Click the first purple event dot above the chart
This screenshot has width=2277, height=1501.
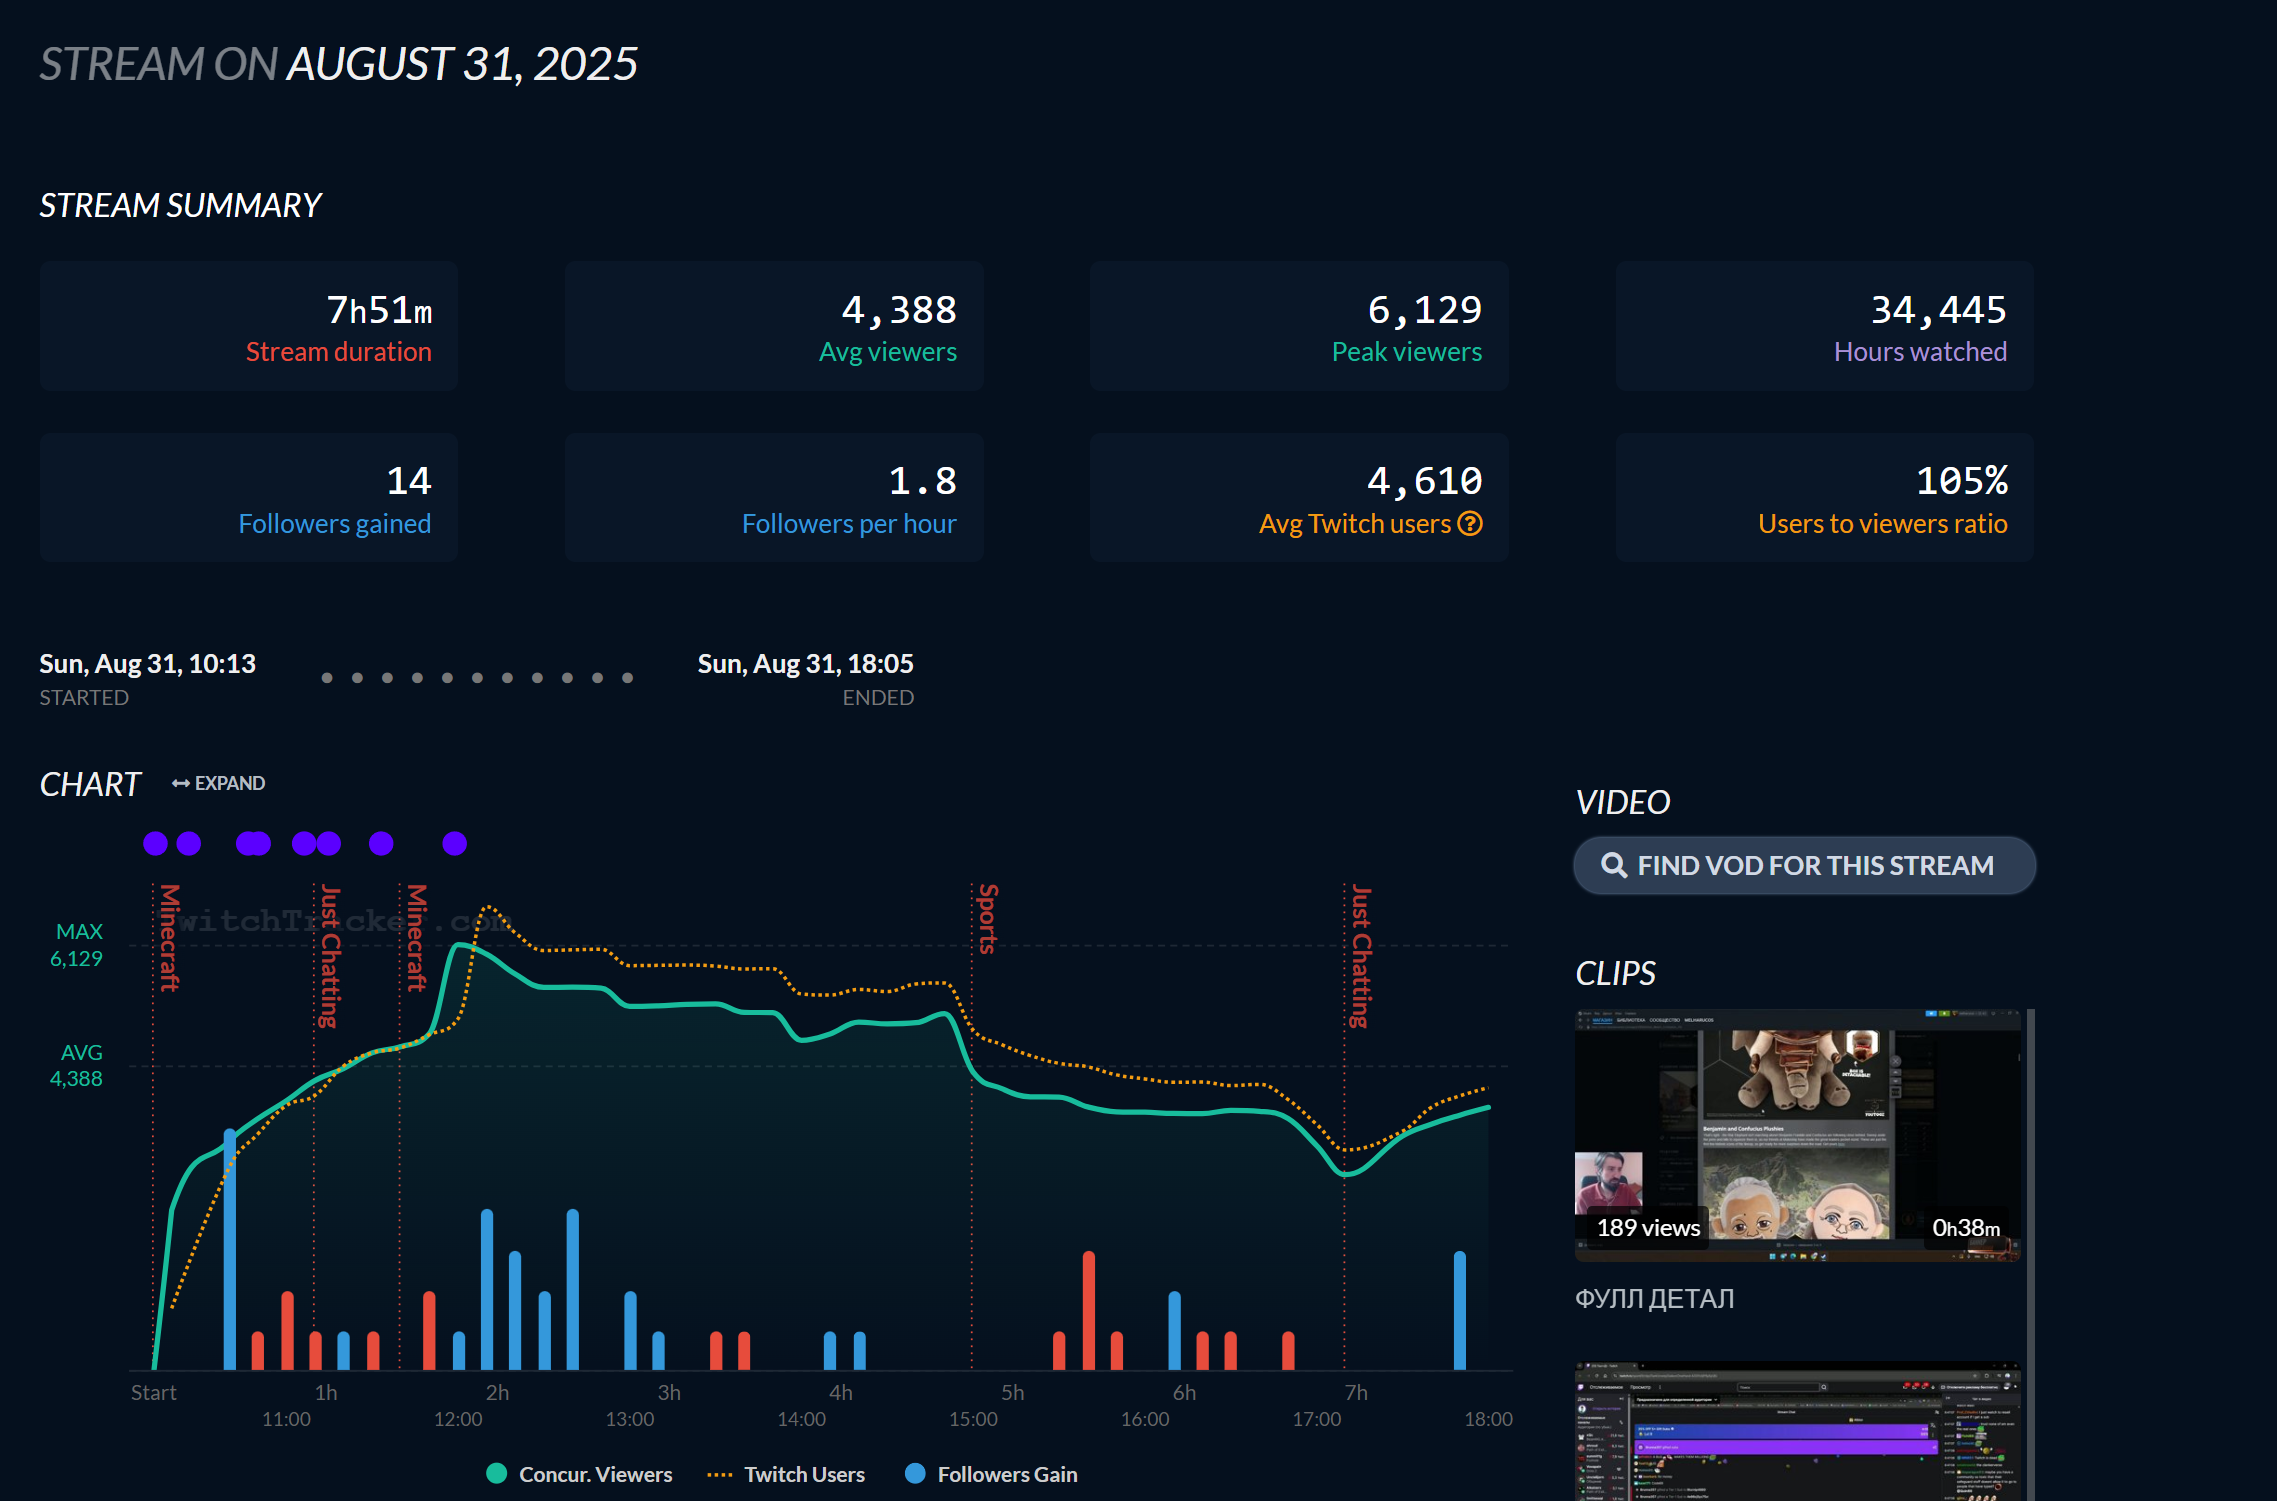tap(155, 843)
